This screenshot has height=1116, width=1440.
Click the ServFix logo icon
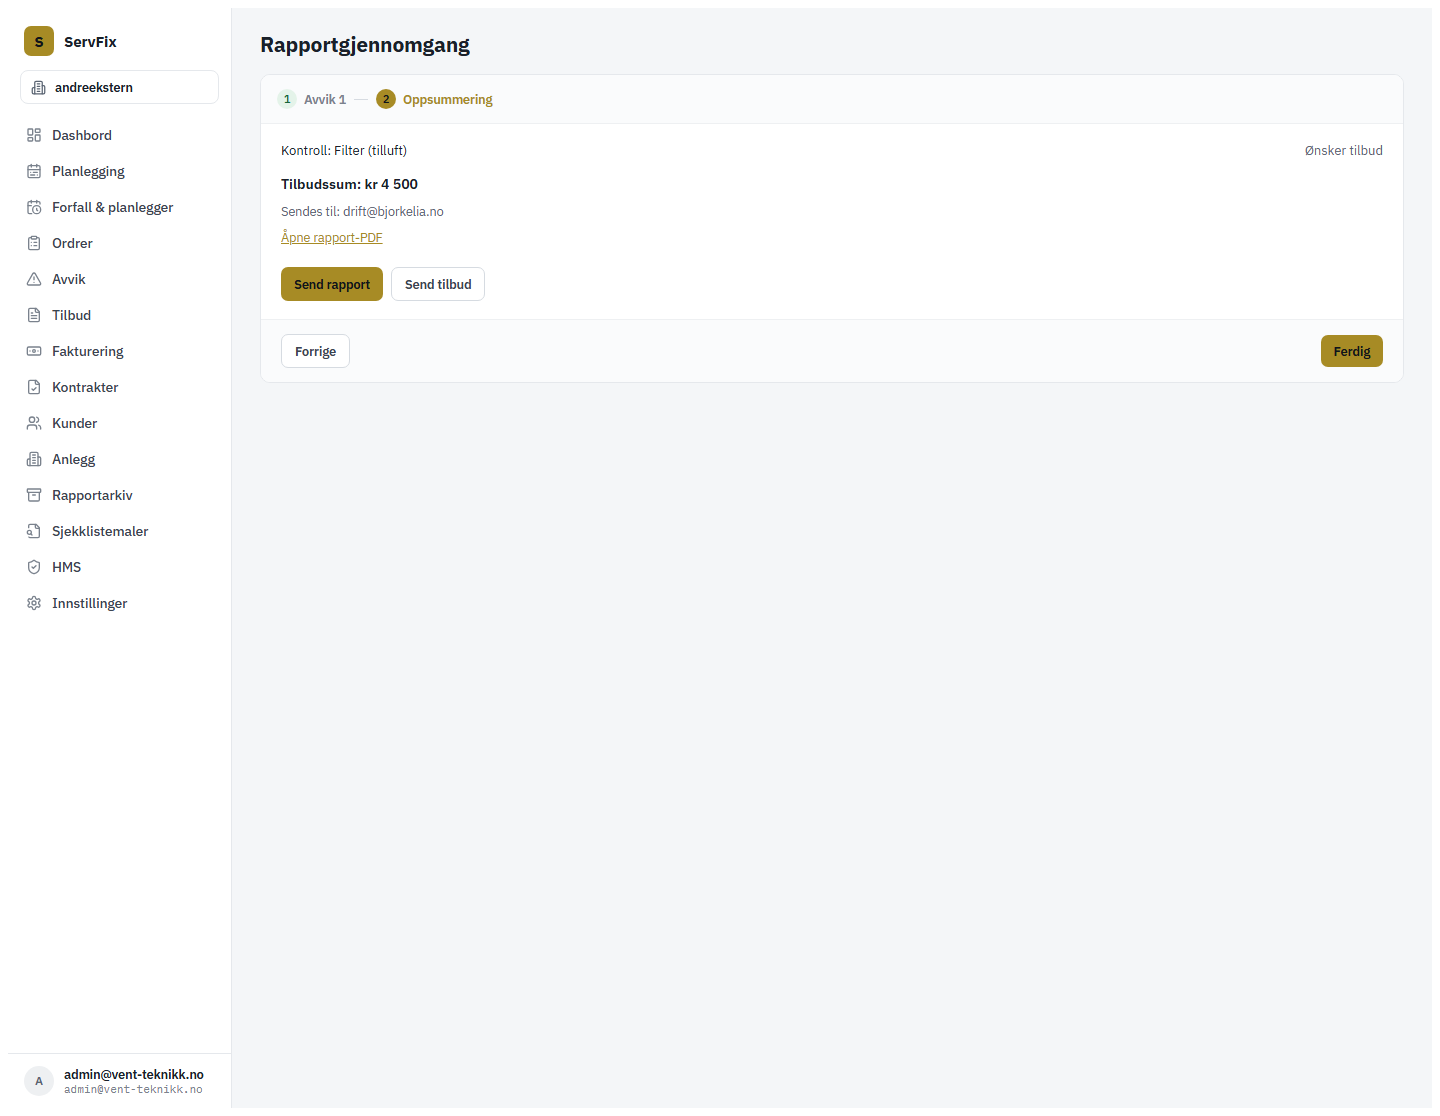pyautogui.click(x=39, y=41)
